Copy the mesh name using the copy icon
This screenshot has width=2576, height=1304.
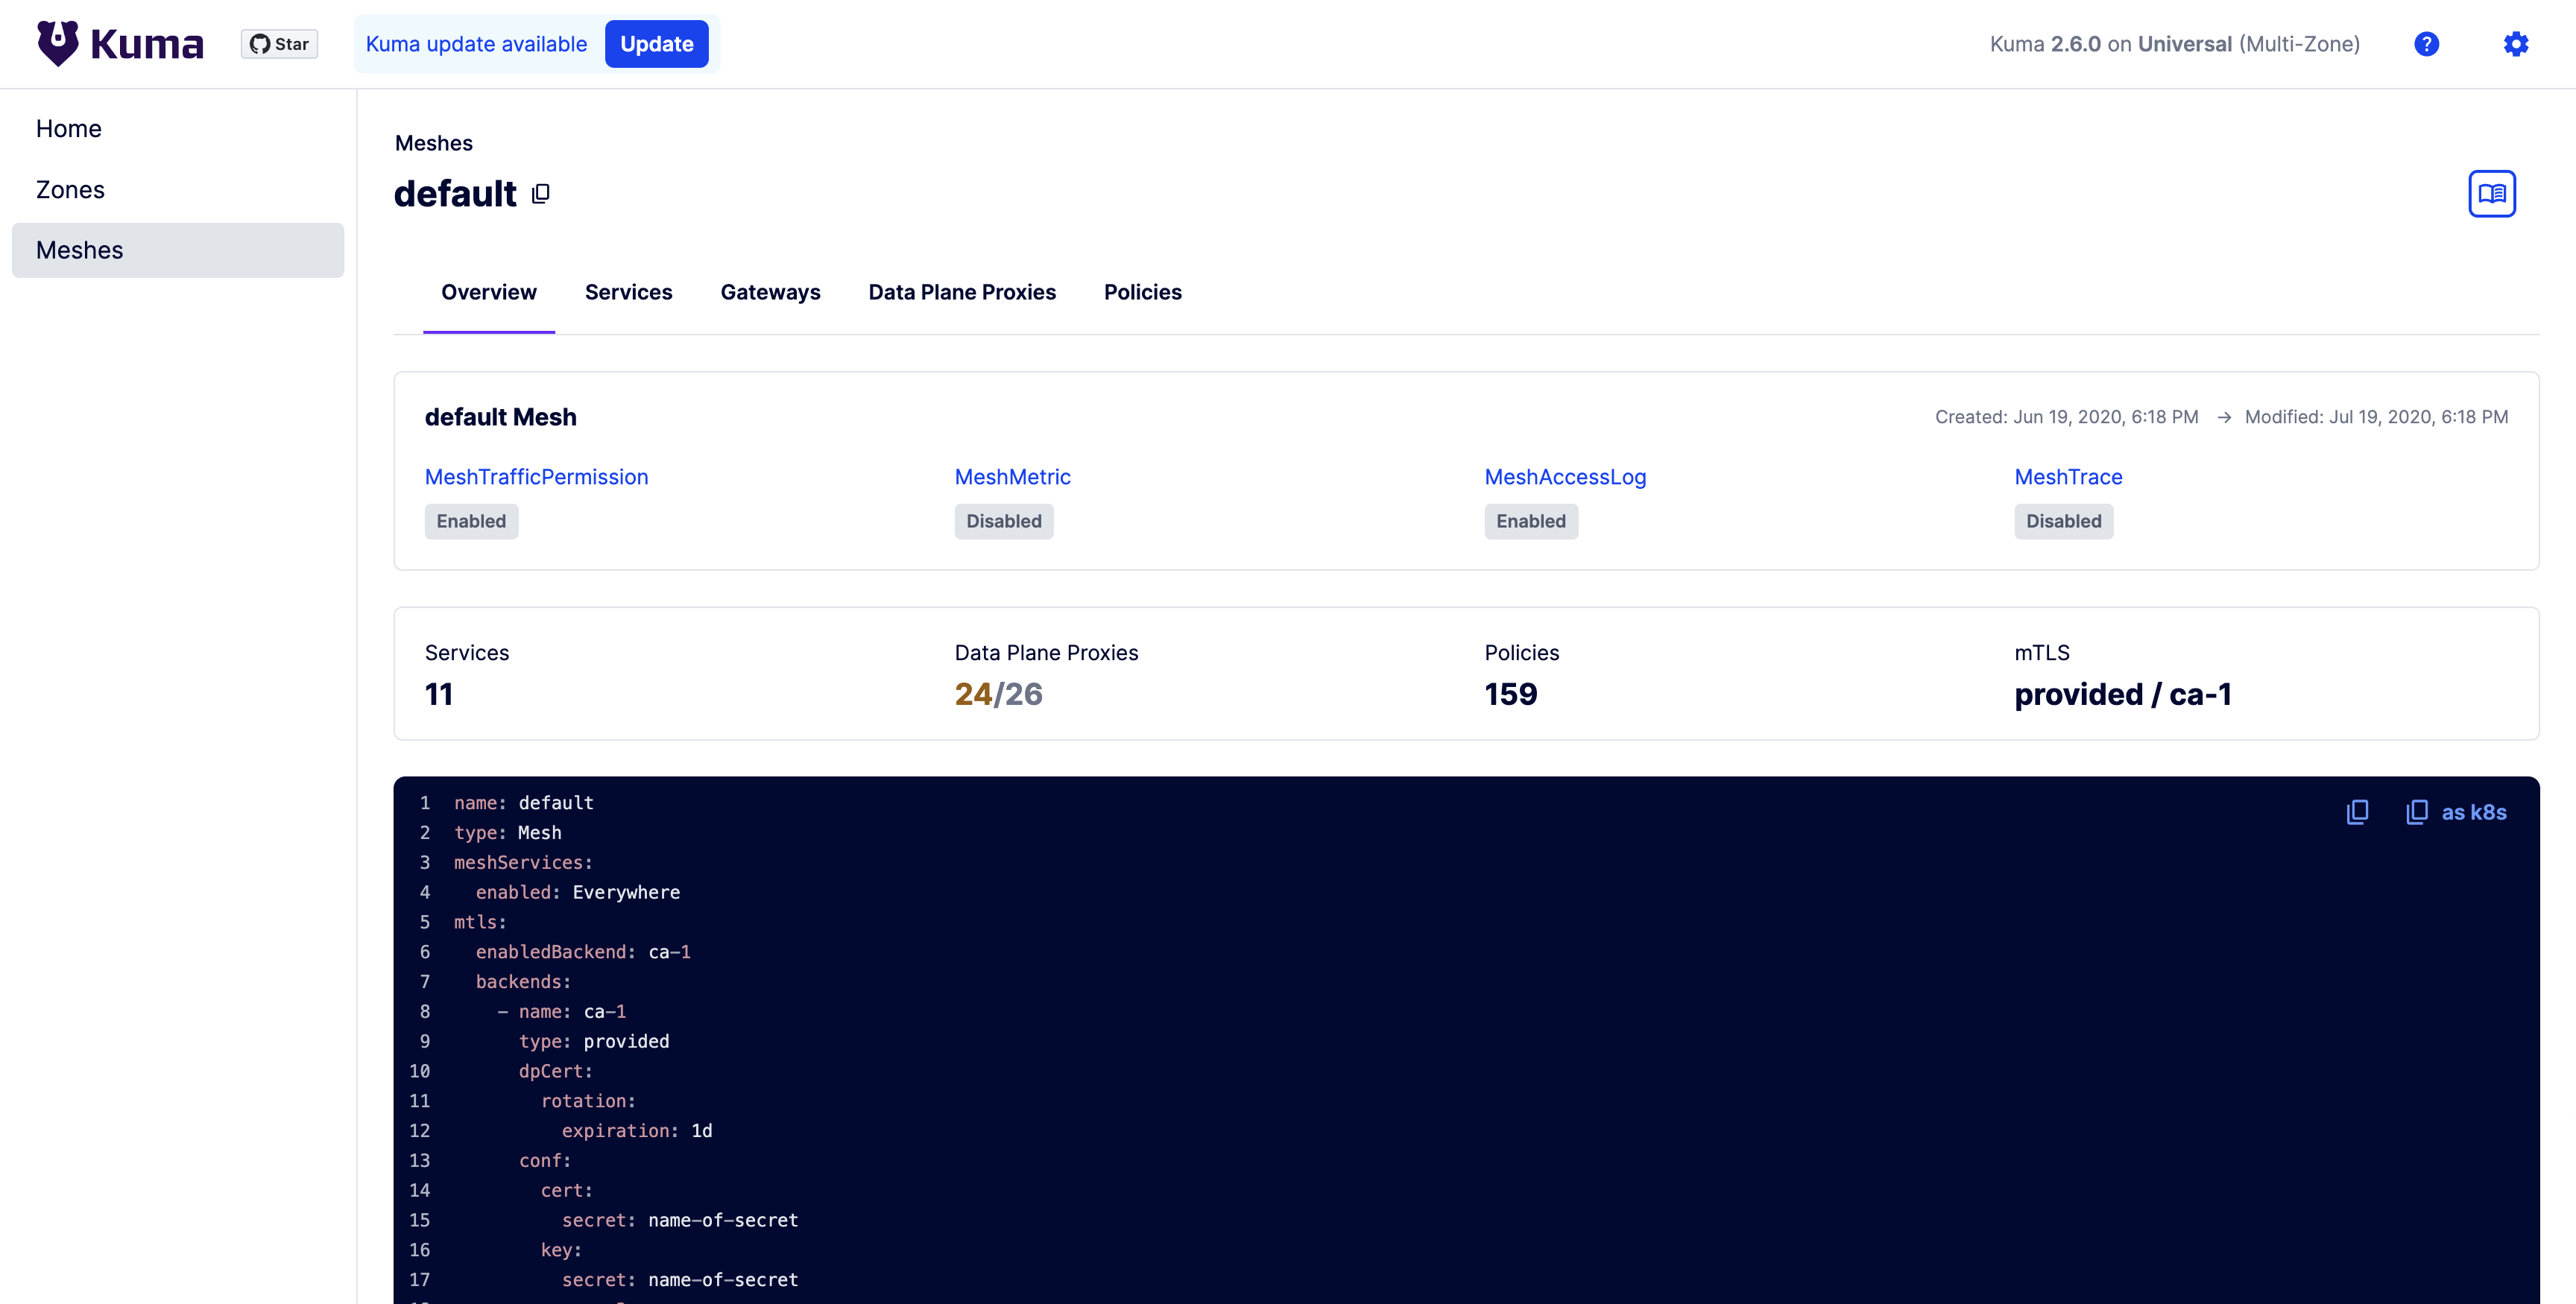tap(540, 193)
